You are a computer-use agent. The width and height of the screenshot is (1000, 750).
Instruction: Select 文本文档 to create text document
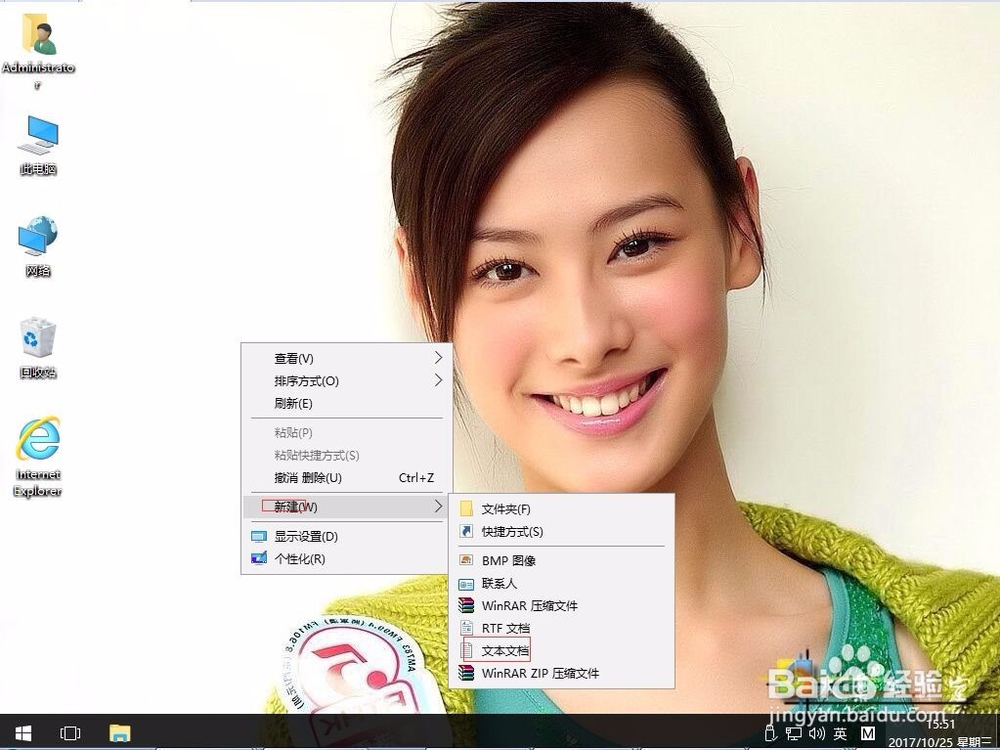point(505,649)
